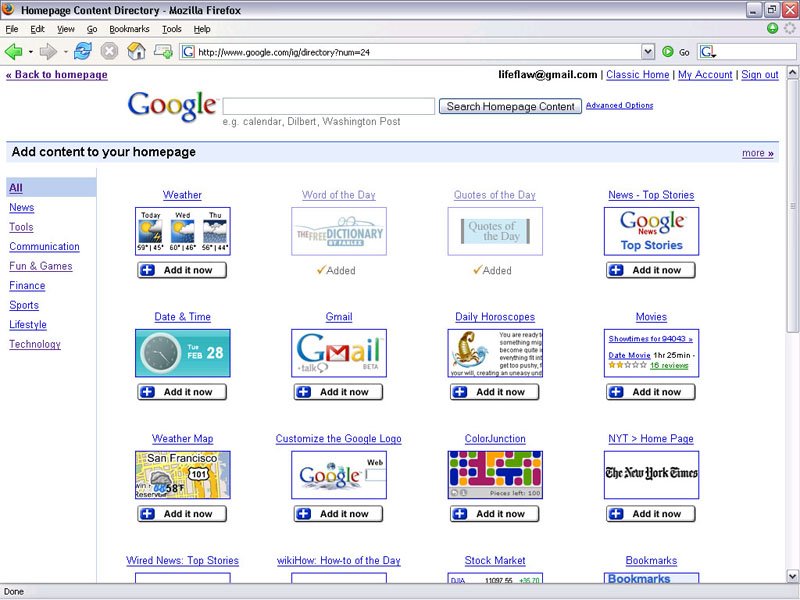The width and height of the screenshot is (800, 600).
Task: Open the wikiHow: How-to of the Day link
Action: (338, 560)
